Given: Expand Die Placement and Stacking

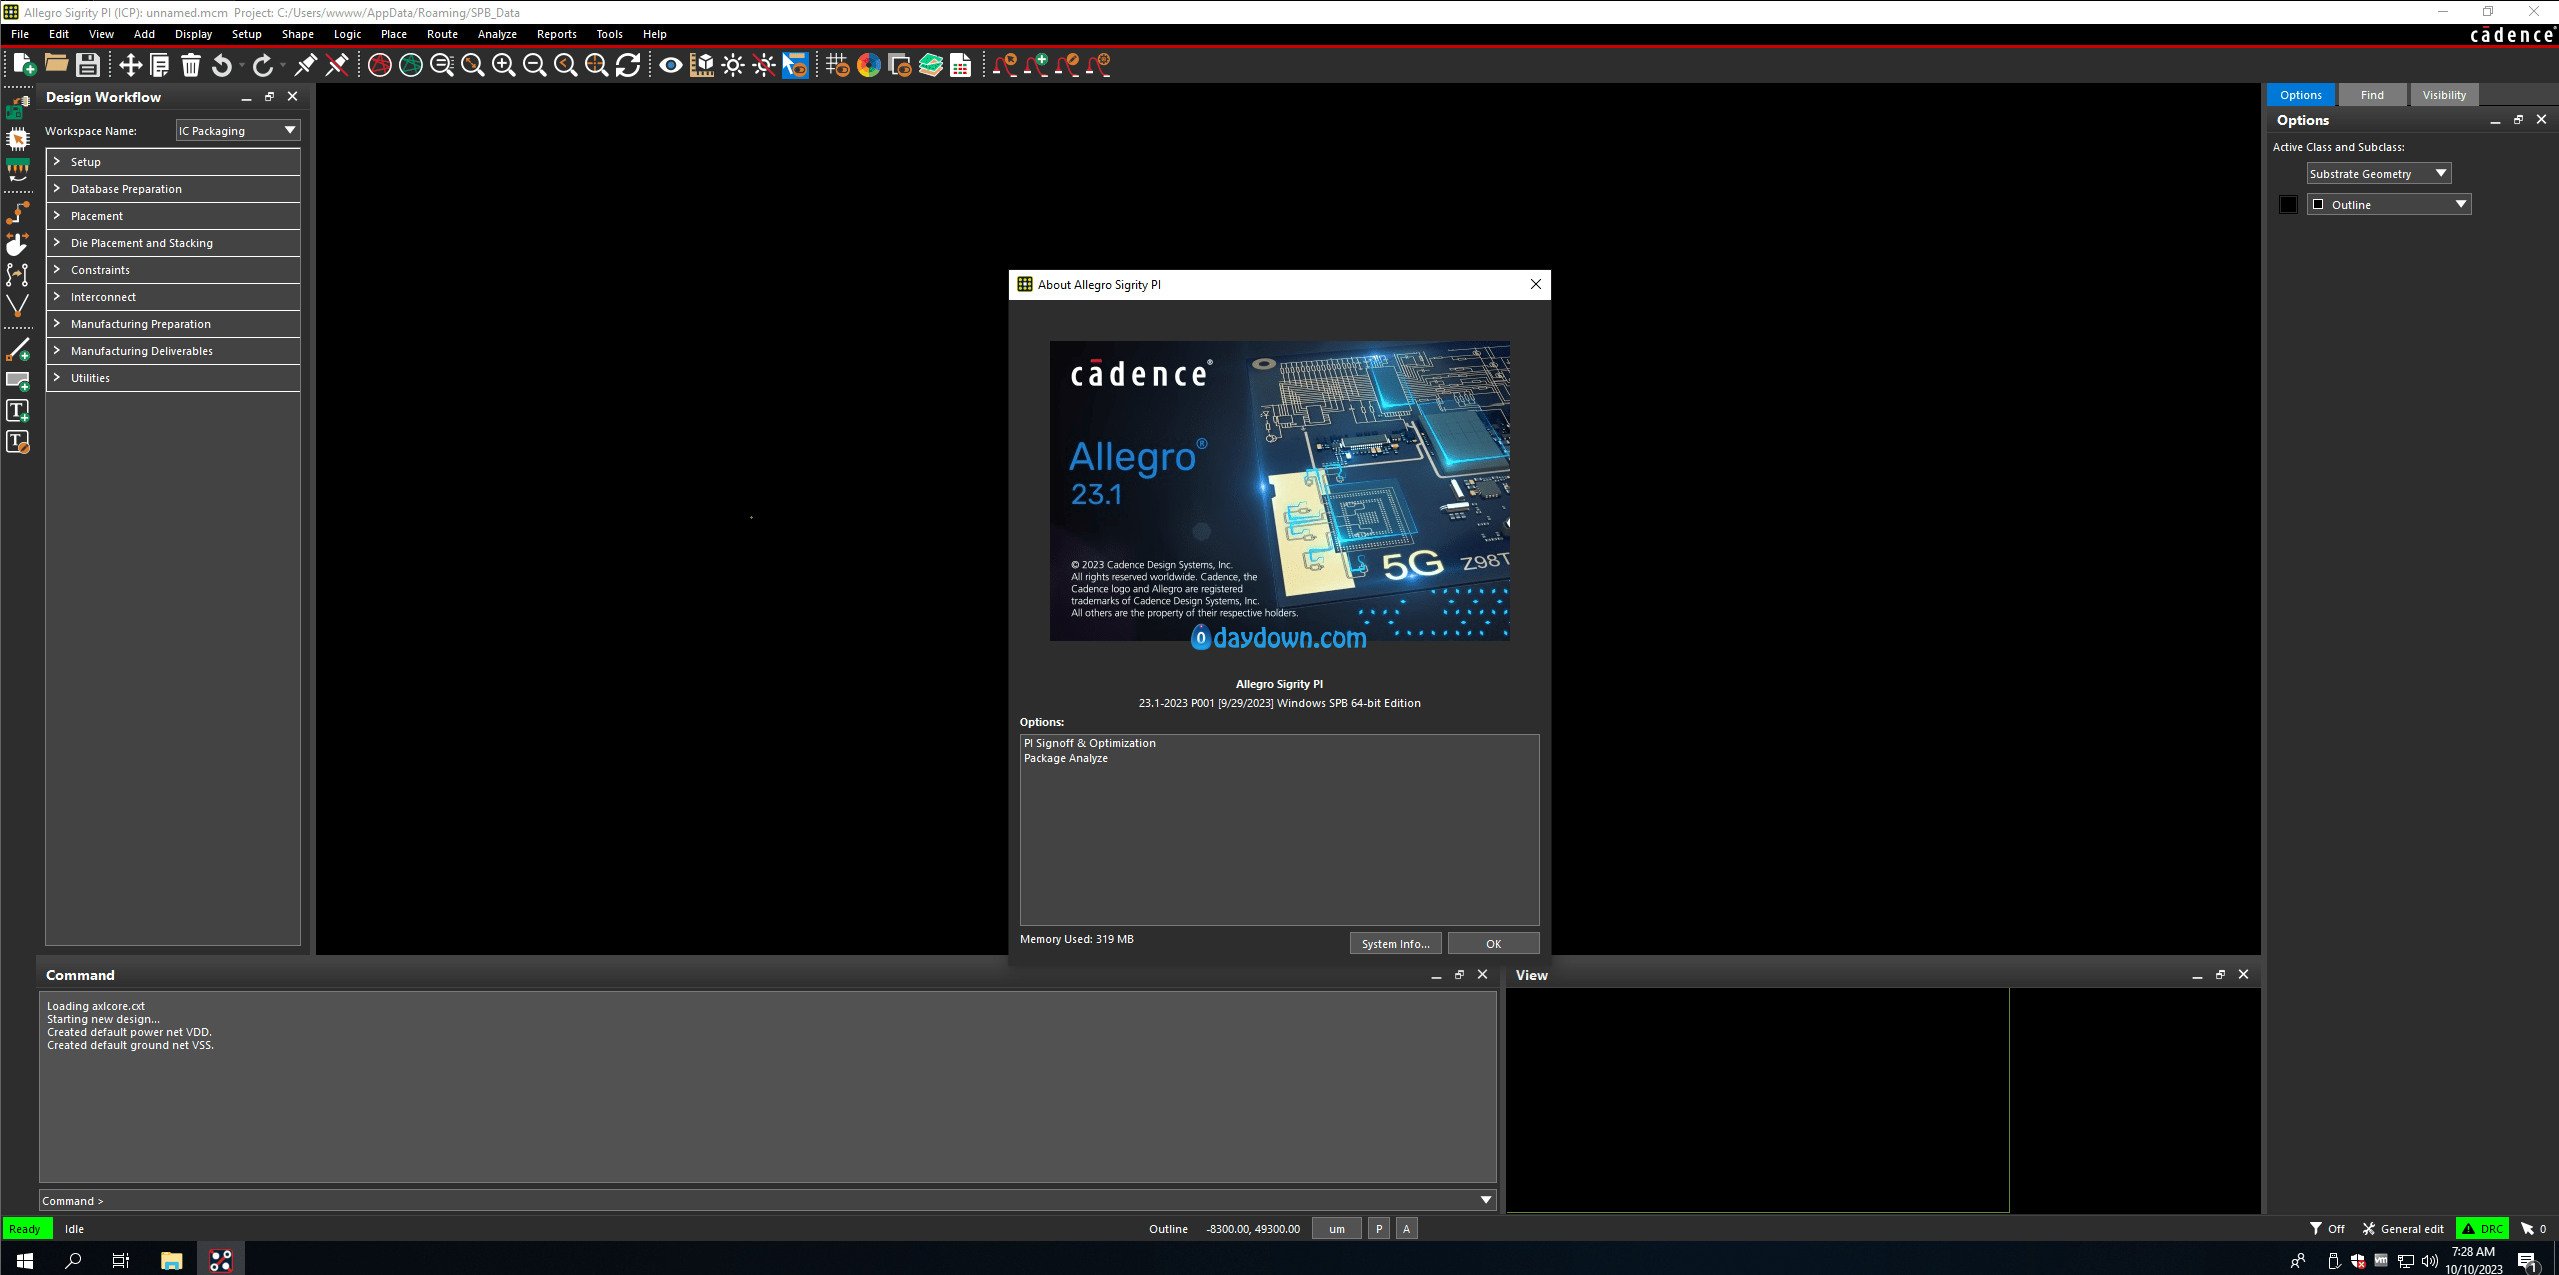Looking at the screenshot, I should (173, 243).
